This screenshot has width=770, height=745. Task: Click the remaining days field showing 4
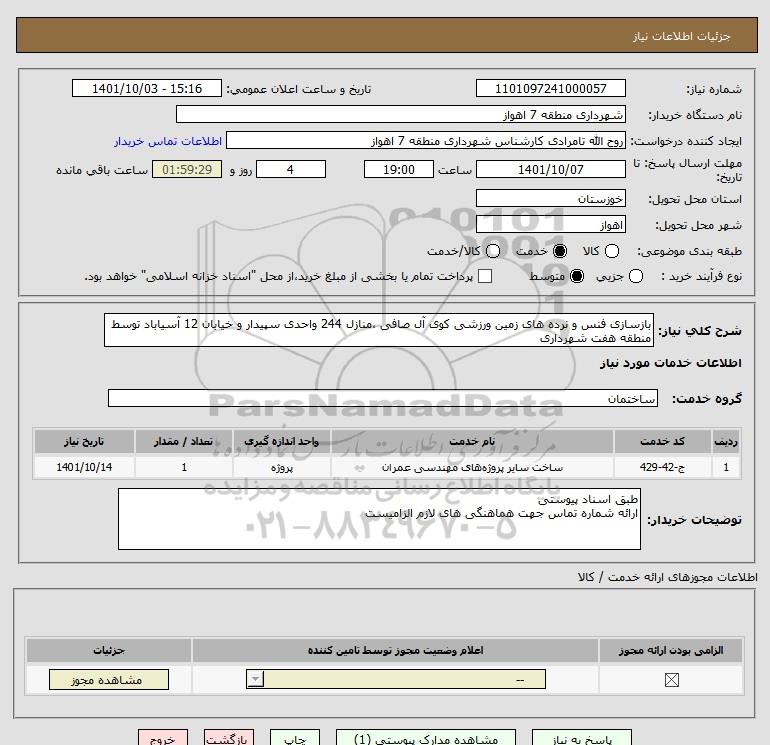coord(291,169)
